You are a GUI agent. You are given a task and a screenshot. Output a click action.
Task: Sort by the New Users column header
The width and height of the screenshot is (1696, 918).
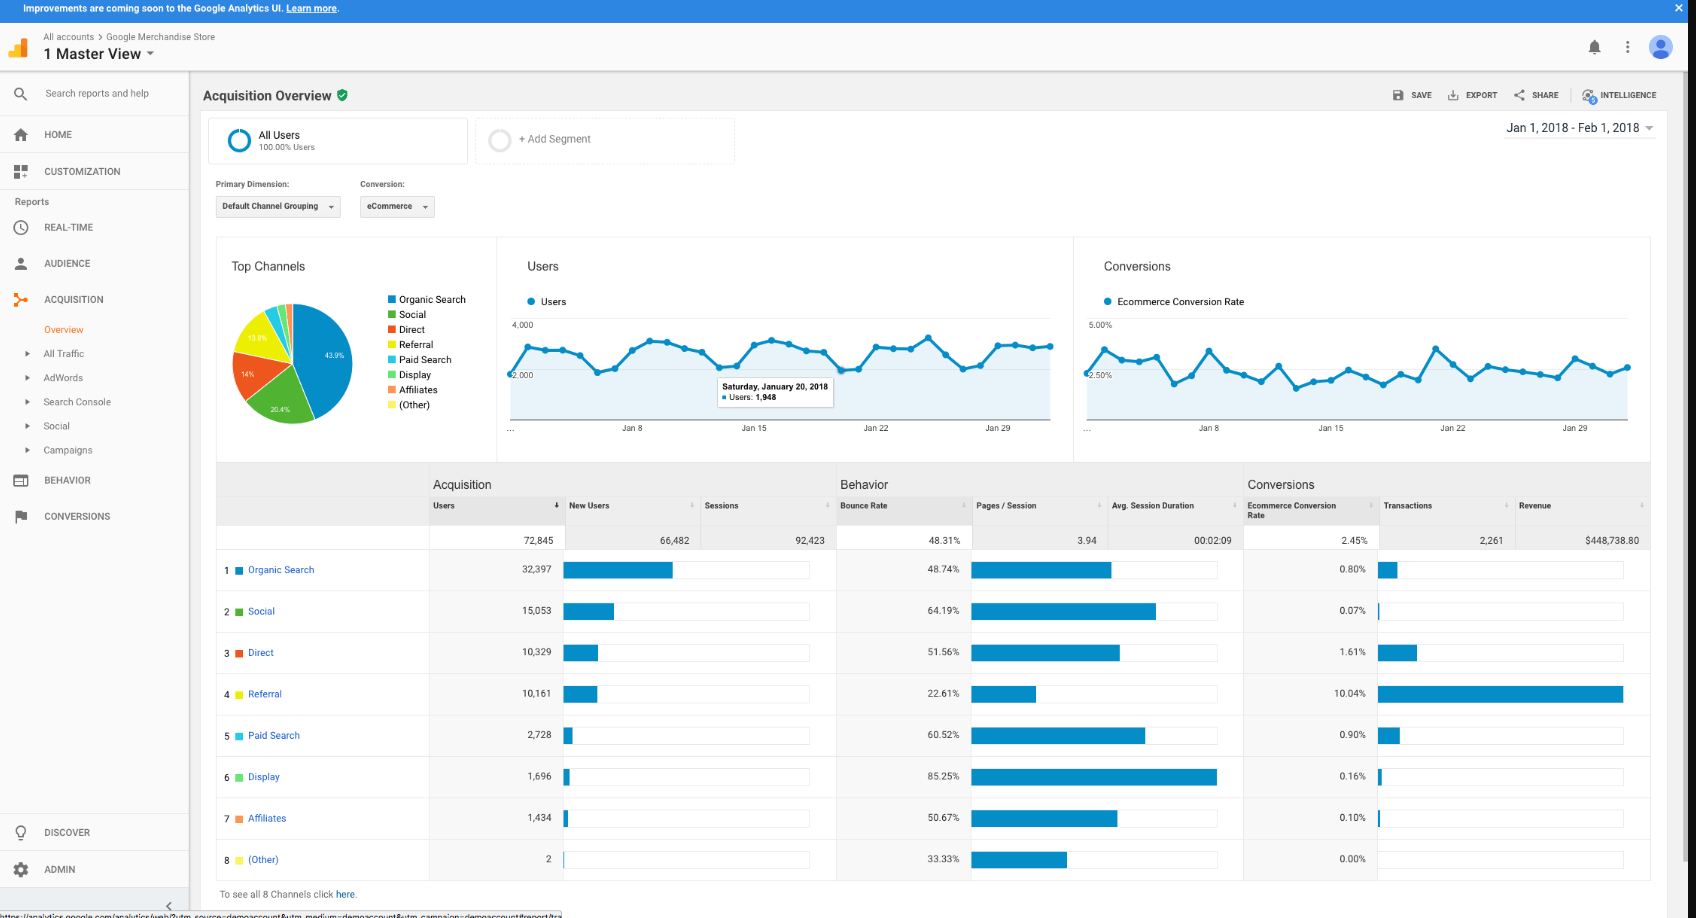[x=632, y=506]
